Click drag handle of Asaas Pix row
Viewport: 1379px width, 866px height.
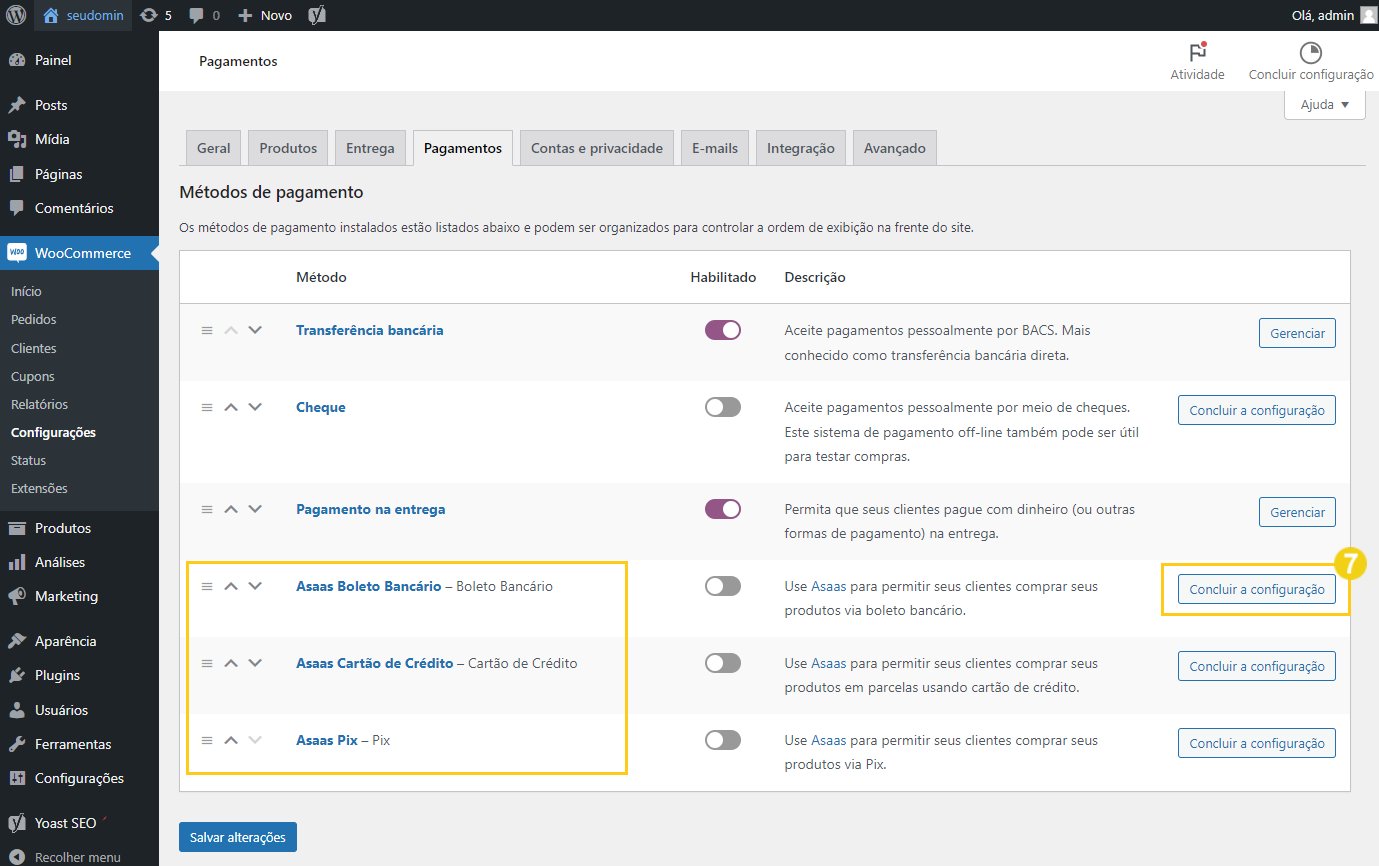pos(207,740)
